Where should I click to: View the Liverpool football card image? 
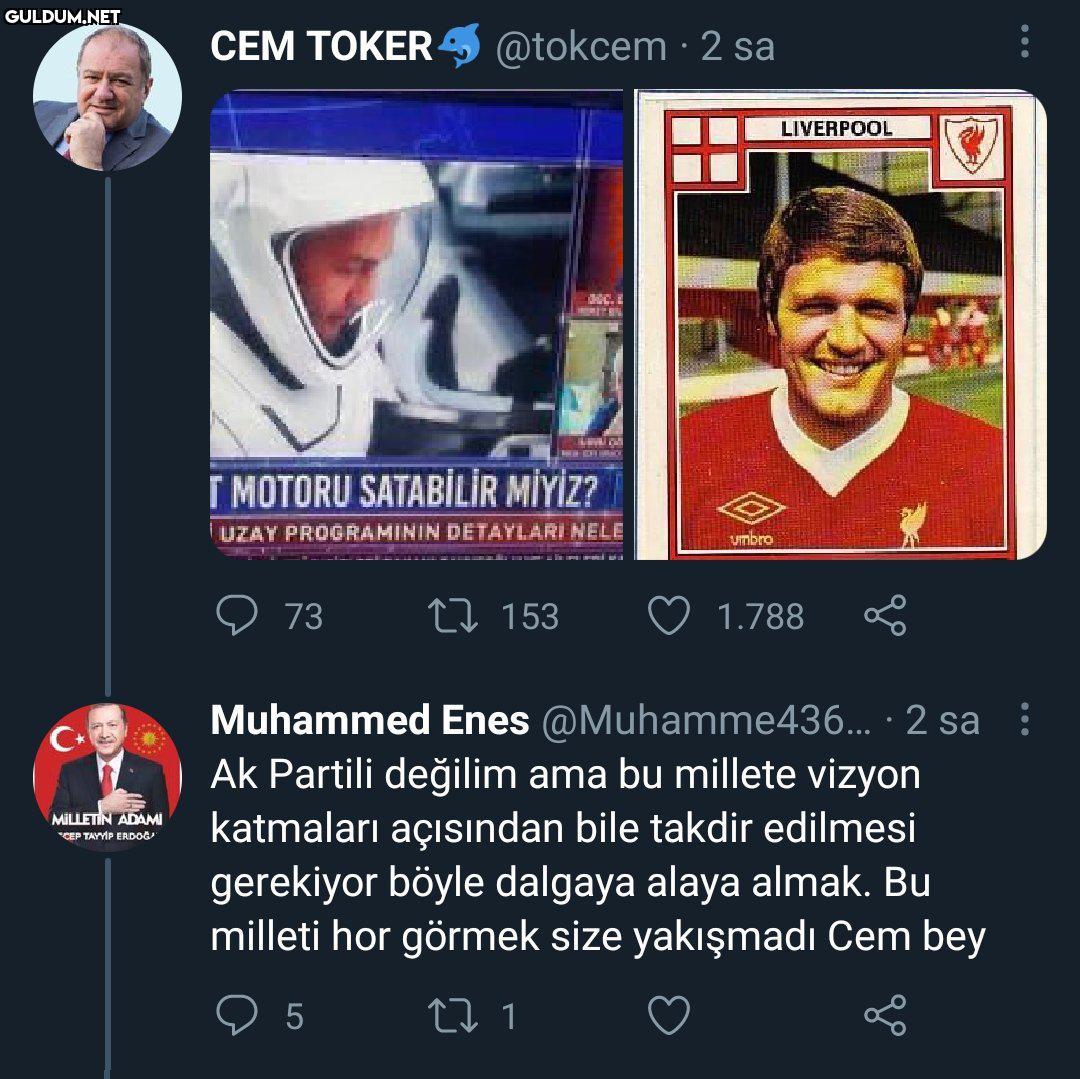840,324
